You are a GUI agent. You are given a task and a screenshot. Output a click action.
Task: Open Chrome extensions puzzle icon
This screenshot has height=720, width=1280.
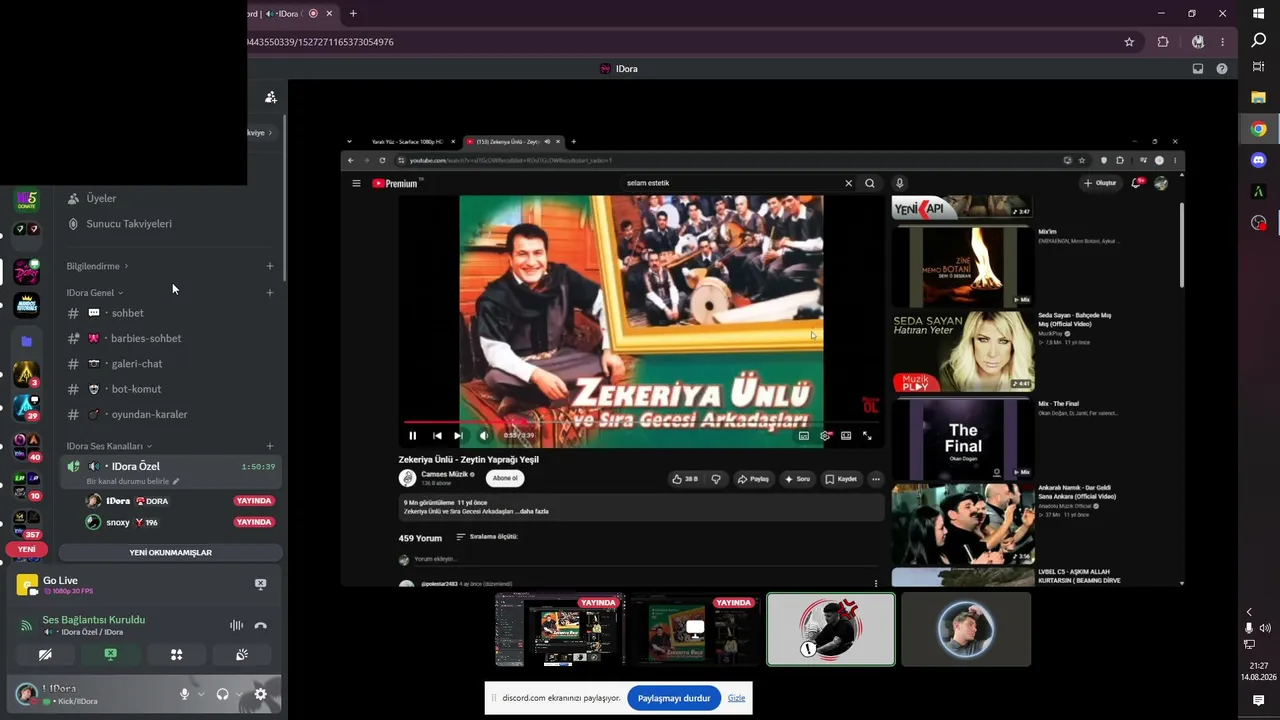coord(1163,42)
